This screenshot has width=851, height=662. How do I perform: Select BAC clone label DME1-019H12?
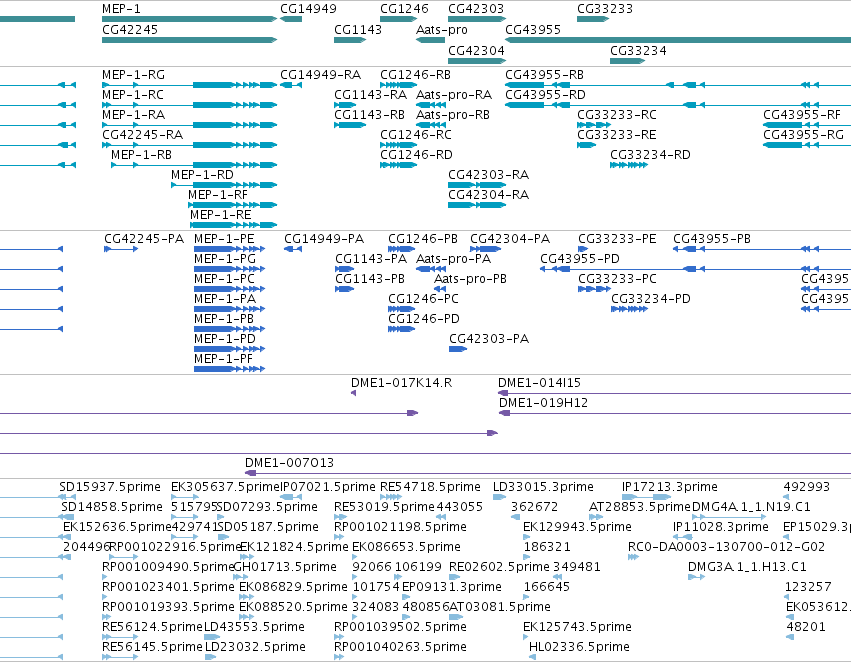(543, 403)
